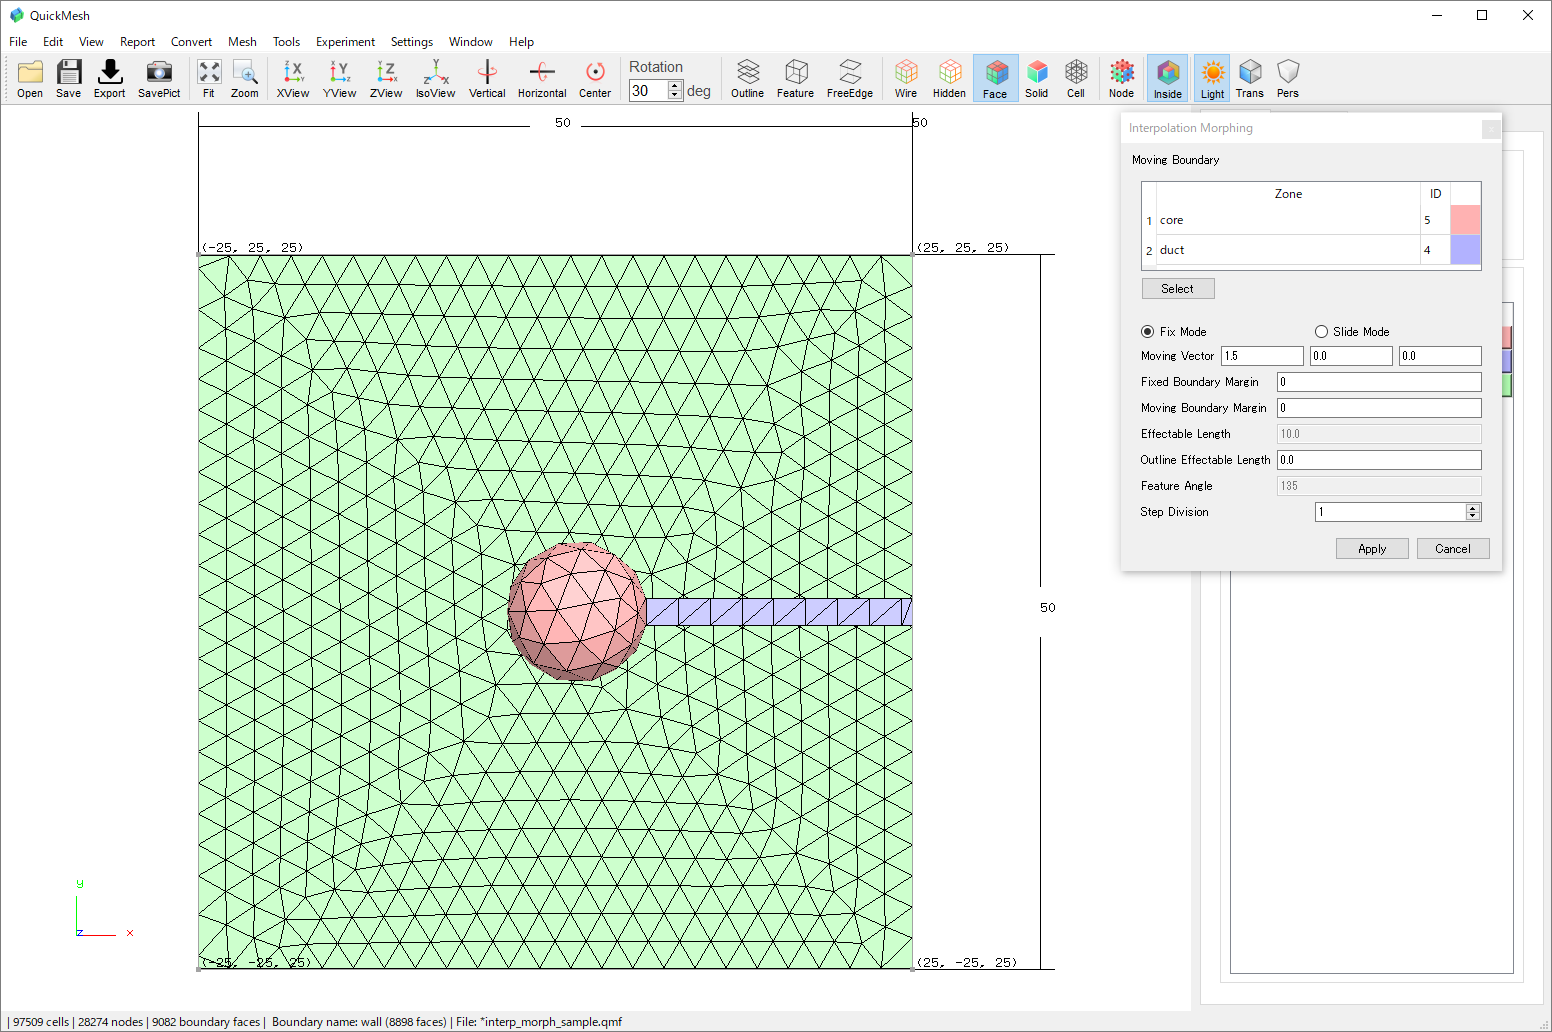This screenshot has width=1552, height=1032.
Task: Select the Fix Mode option
Action: [x=1147, y=331]
